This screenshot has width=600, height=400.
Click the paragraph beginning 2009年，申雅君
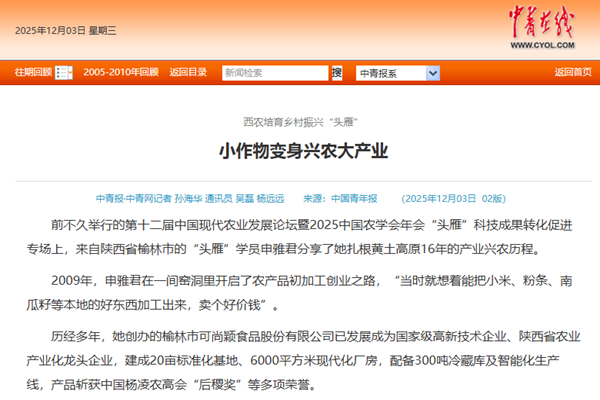coord(300,293)
